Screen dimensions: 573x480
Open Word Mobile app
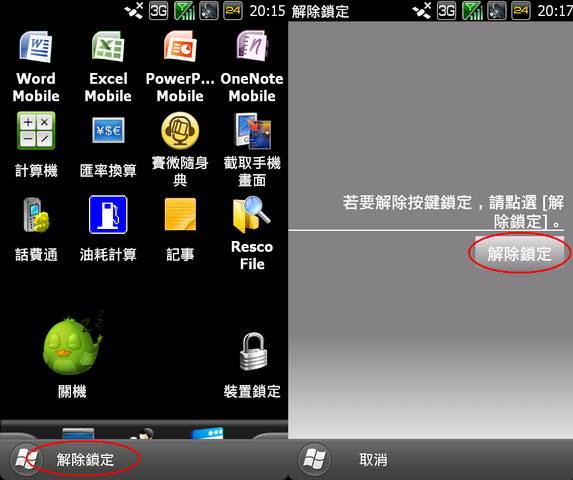click(x=36, y=66)
